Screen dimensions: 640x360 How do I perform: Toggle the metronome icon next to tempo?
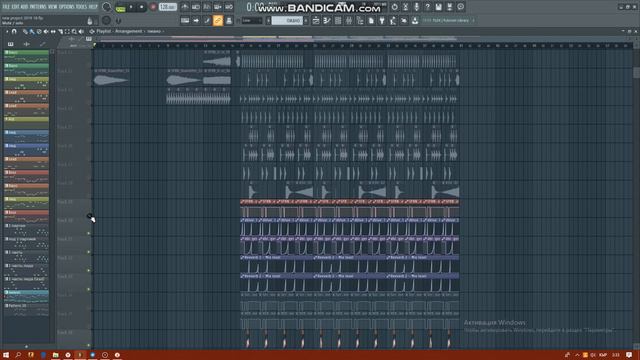[x=185, y=7]
